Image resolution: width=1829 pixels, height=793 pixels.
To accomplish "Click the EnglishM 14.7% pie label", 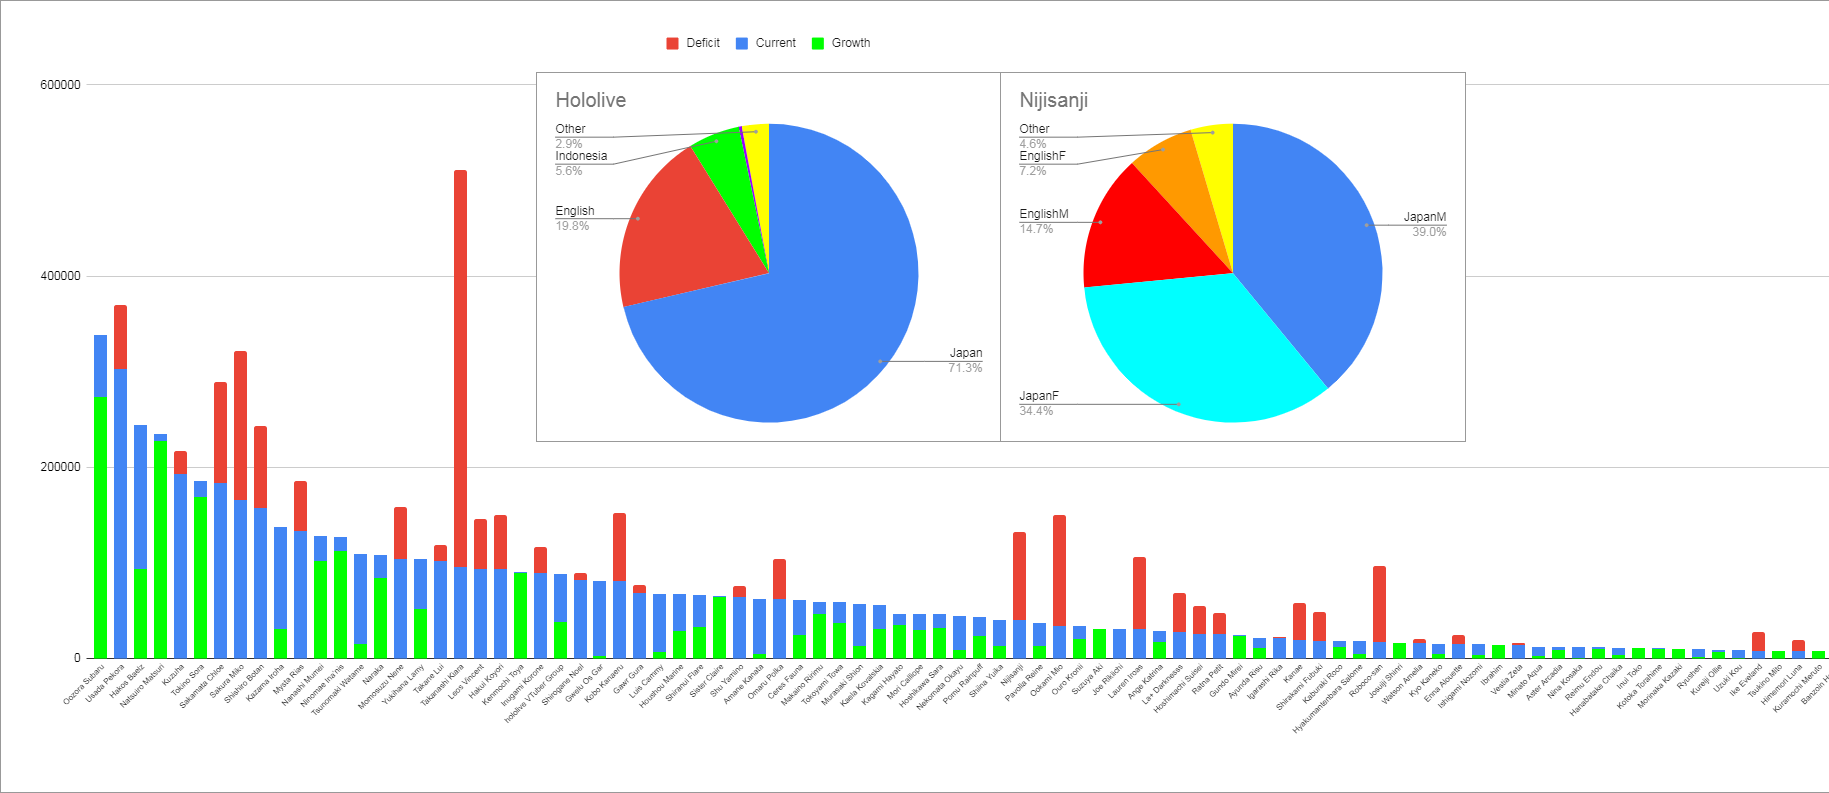I will pos(1044,221).
